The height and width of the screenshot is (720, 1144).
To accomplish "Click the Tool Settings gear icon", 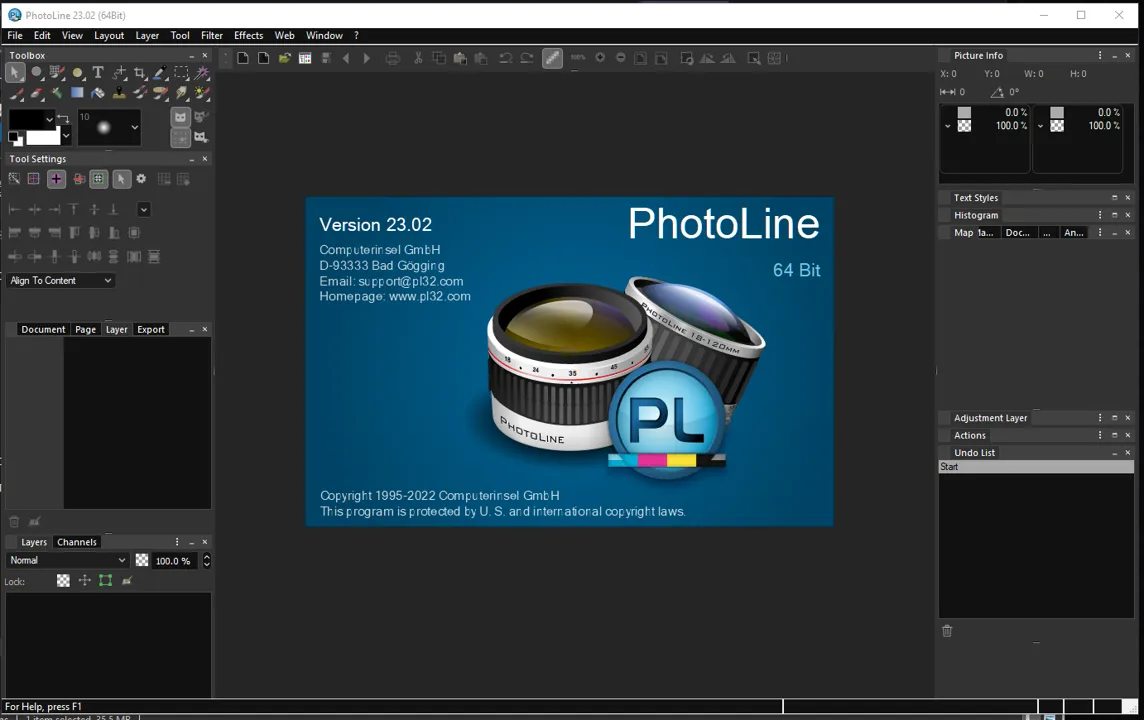I will tap(142, 179).
